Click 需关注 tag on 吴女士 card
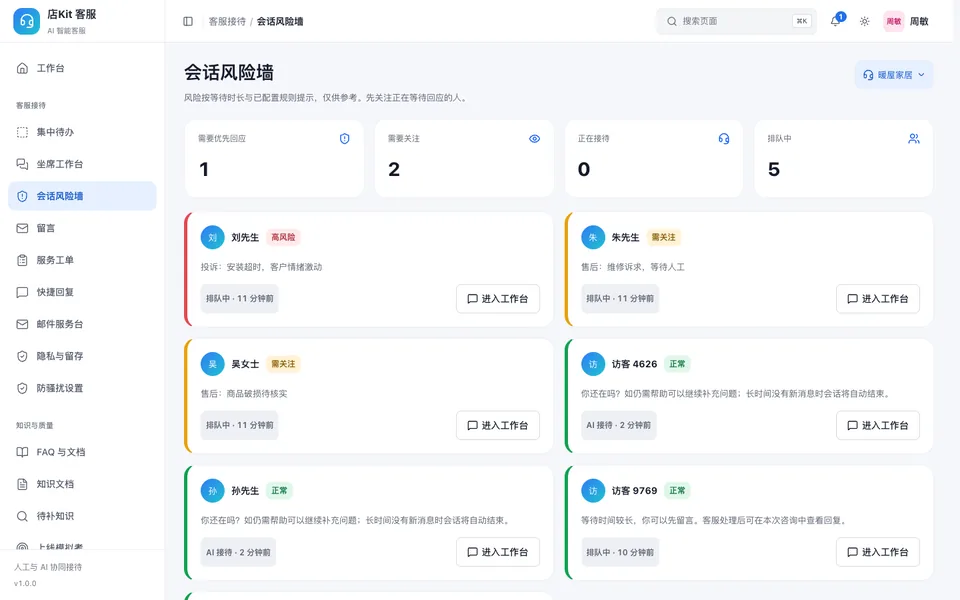 283,364
